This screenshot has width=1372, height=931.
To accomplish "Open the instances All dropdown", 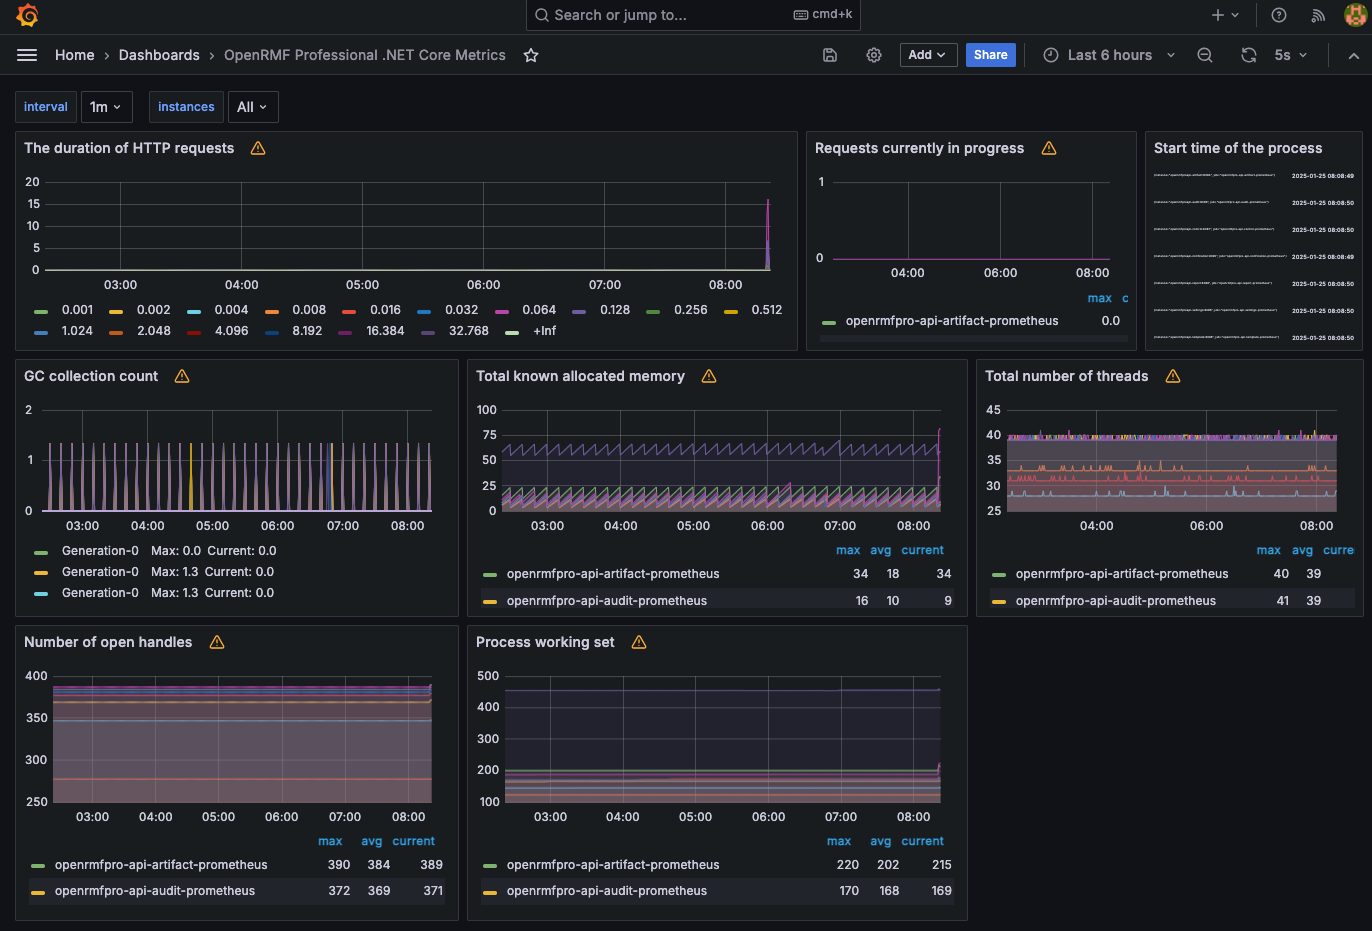I will coord(253,107).
